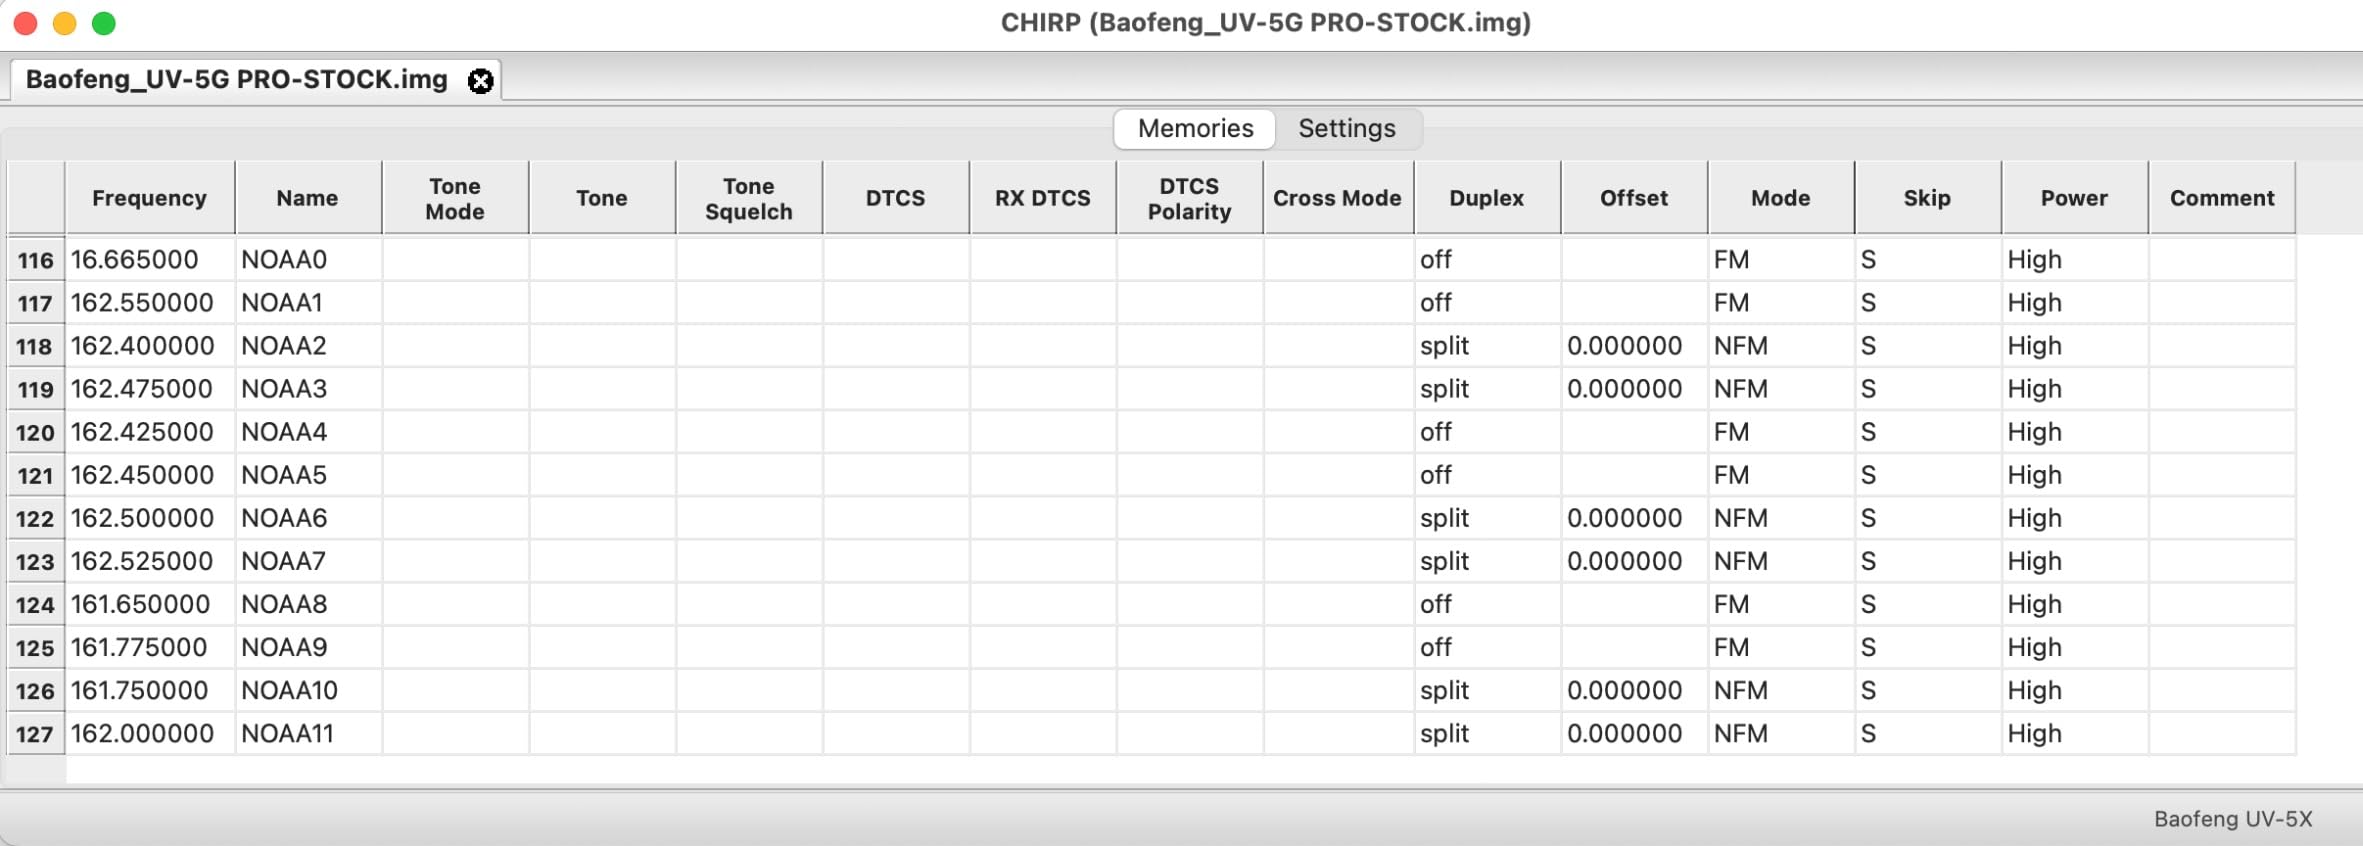The width and height of the screenshot is (2363, 846).
Task: Switch to the Settings tab
Action: tap(1346, 129)
